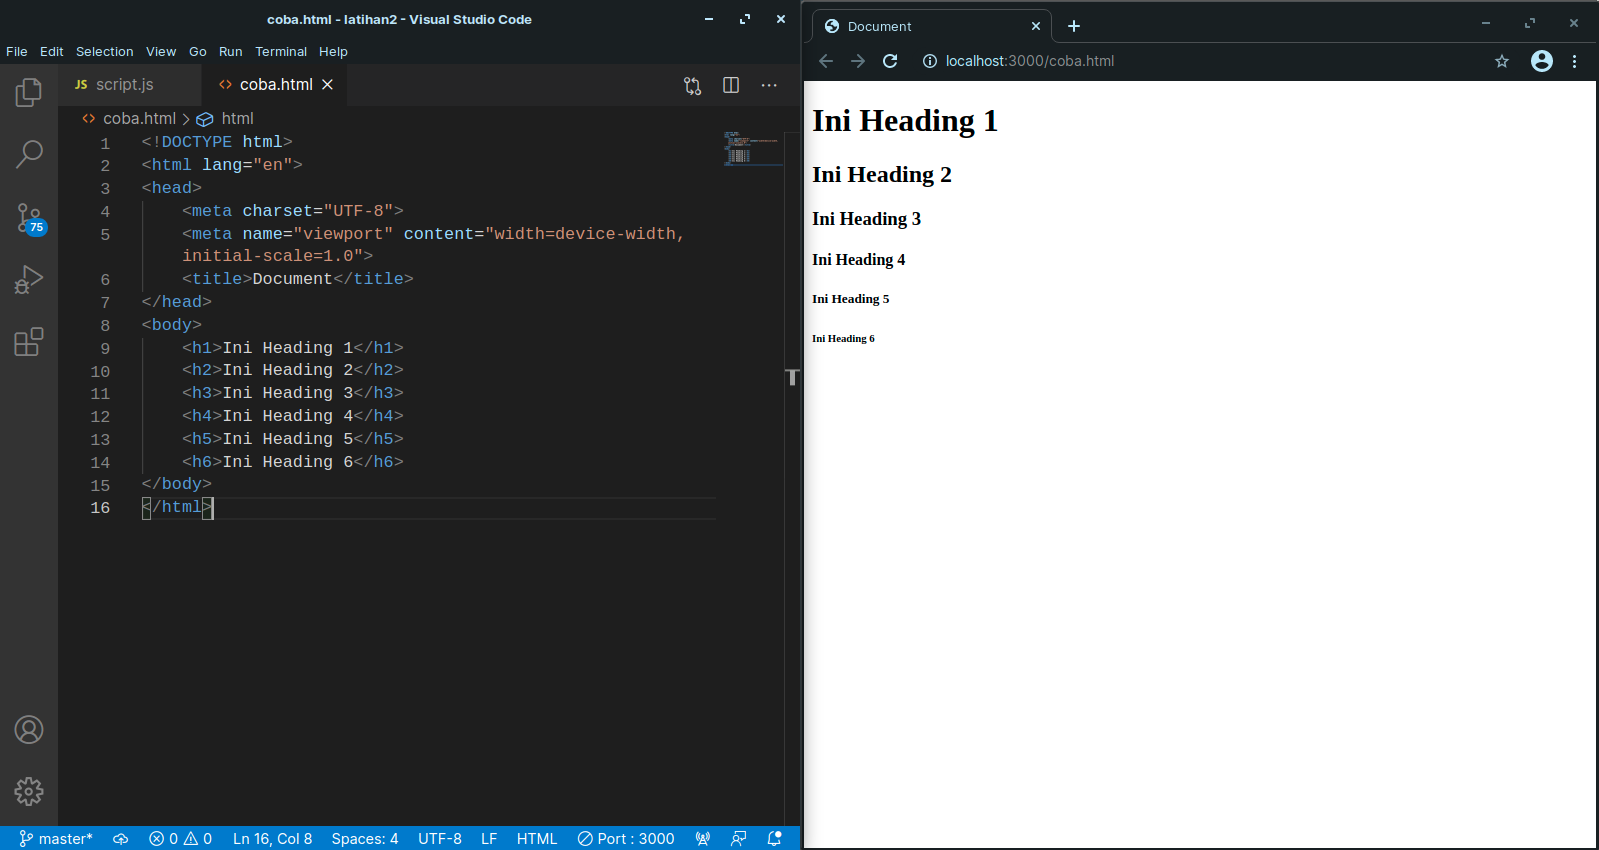Image resolution: width=1599 pixels, height=850 pixels.
Task: Click Ini Heading 1 on the web page
Action: tap(904, 121)
